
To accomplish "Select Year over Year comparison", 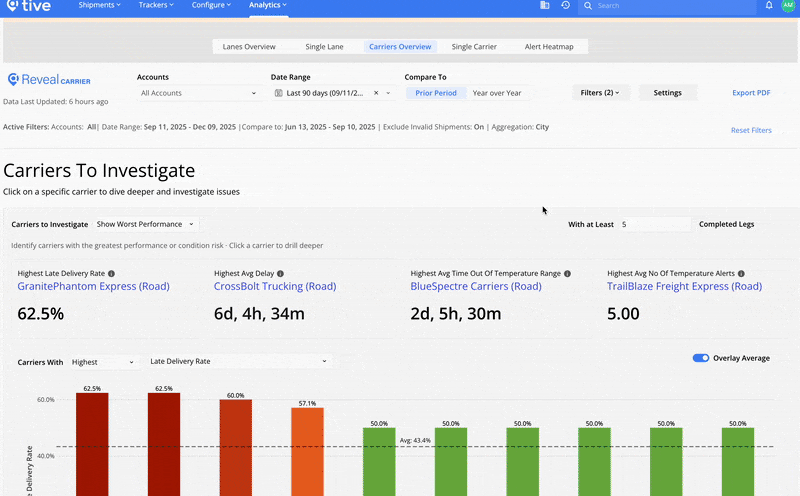I will pyautogui.click(x=496, y=93).
